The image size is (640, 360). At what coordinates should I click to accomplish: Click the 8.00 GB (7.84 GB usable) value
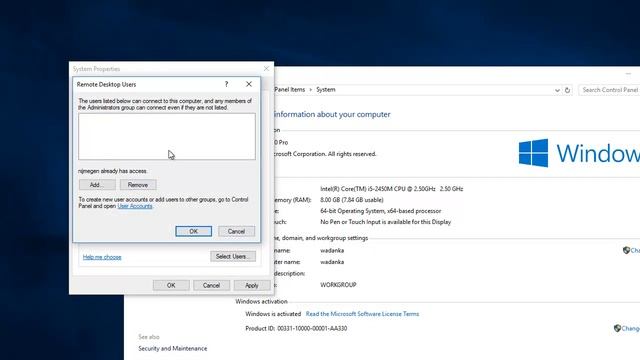click(x=352, y=200)
